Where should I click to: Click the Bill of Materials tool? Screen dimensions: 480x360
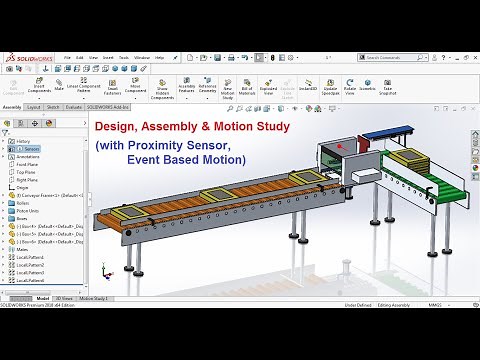(x=247, y=88)
